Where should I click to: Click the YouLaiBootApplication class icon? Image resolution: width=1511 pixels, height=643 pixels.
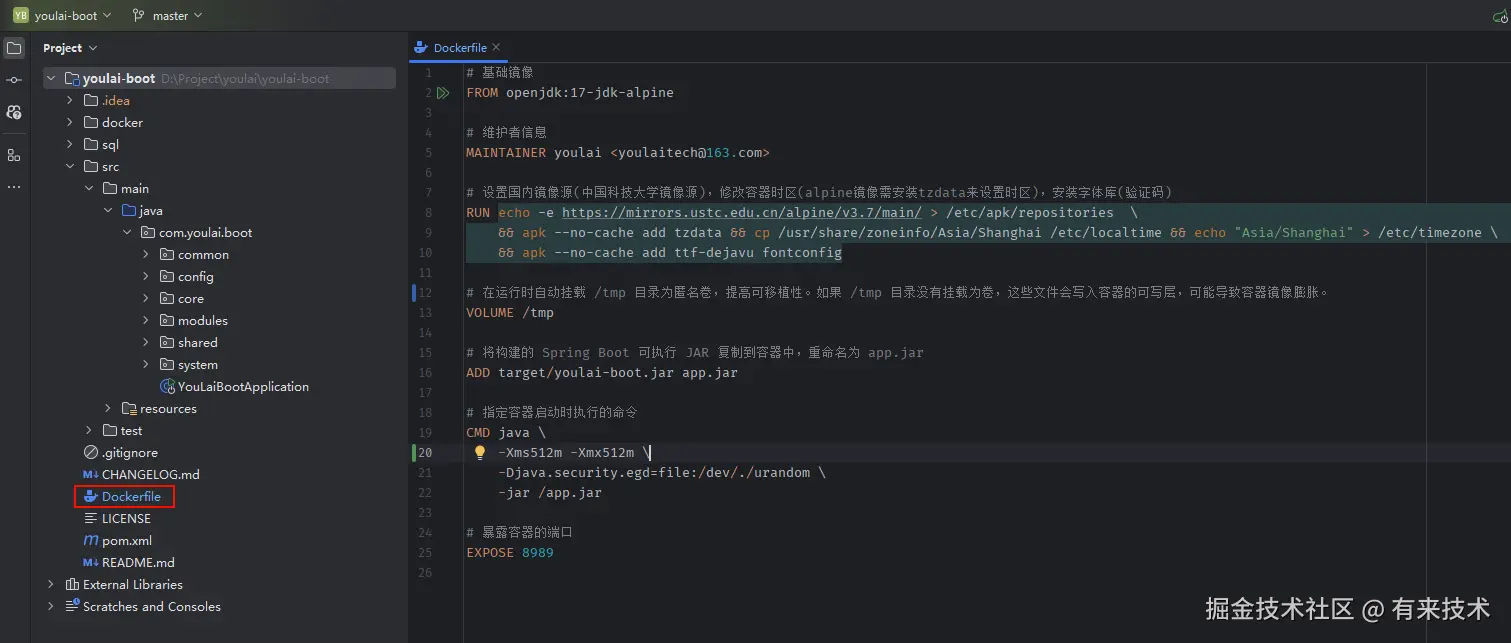168,387
